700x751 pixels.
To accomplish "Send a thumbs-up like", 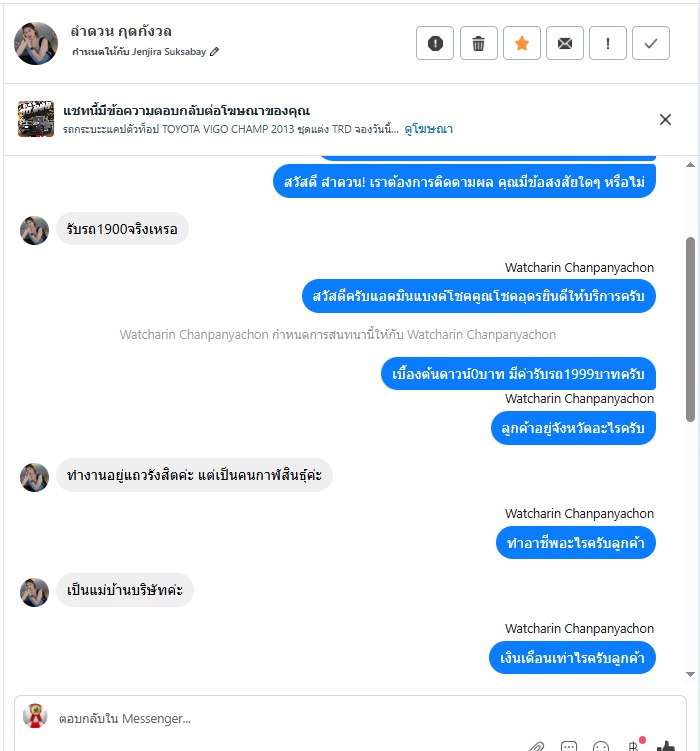I will [x=666, y=746].
